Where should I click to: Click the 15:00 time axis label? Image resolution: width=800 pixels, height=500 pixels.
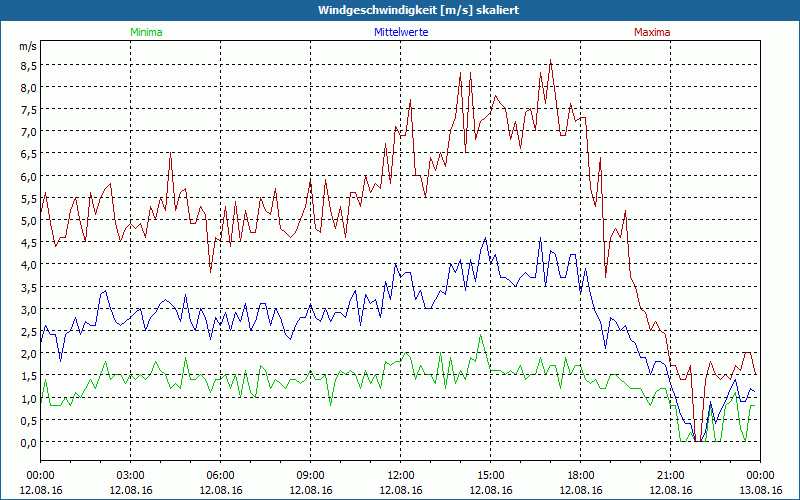[490, 476]
